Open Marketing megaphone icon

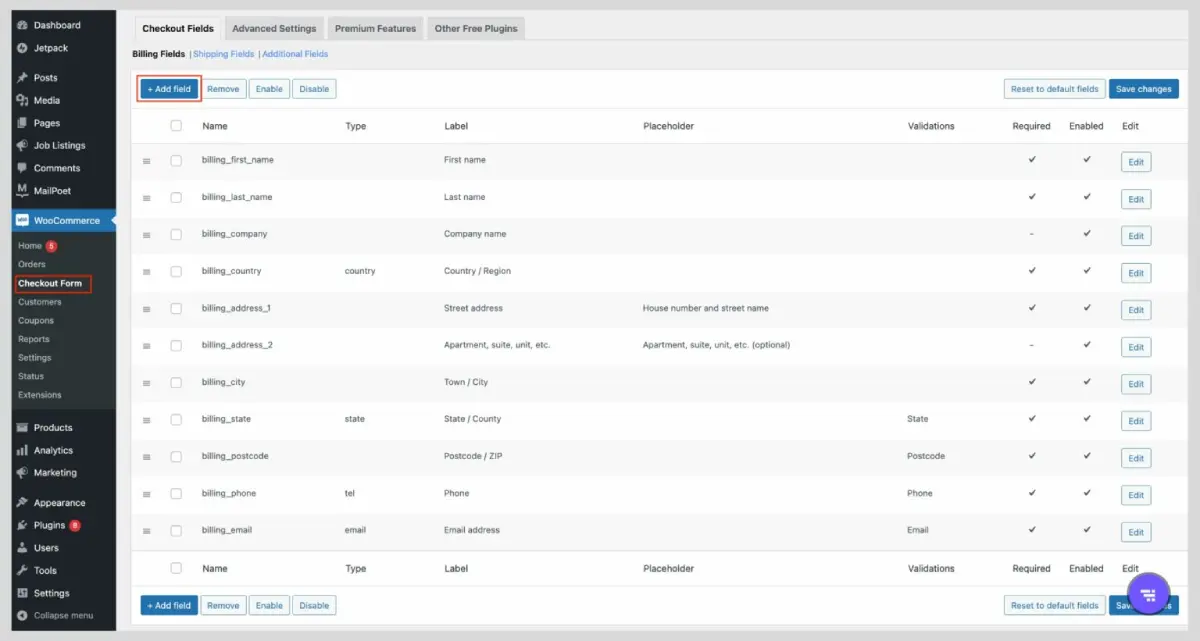tap(22, 473)
